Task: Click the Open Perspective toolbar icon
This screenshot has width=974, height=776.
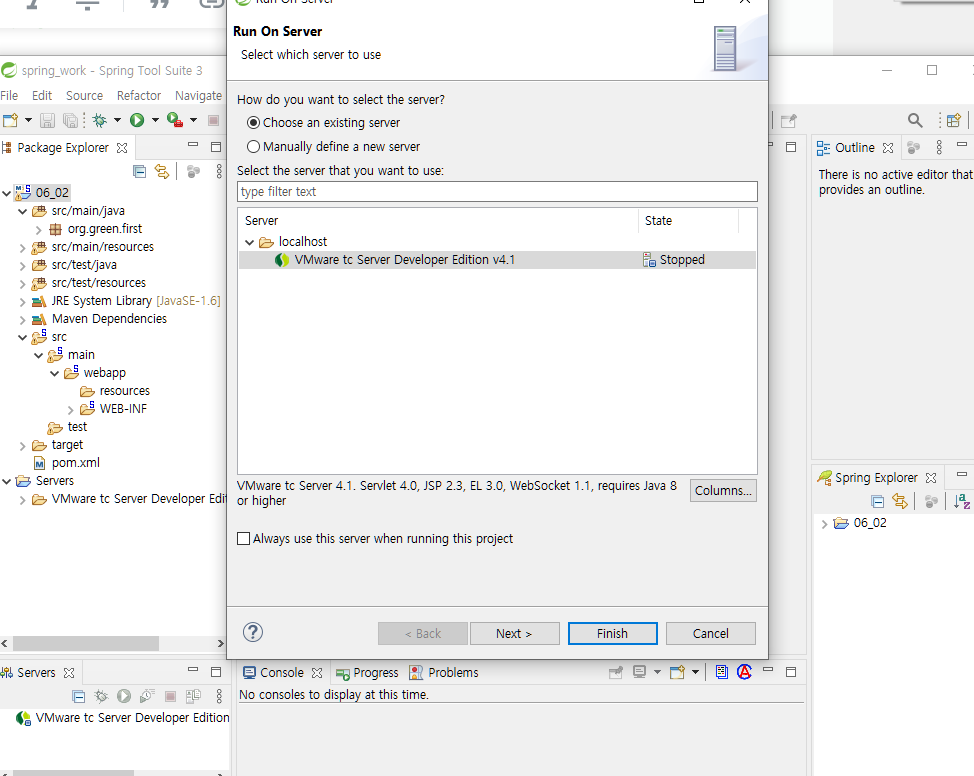Action: point(954,120)
